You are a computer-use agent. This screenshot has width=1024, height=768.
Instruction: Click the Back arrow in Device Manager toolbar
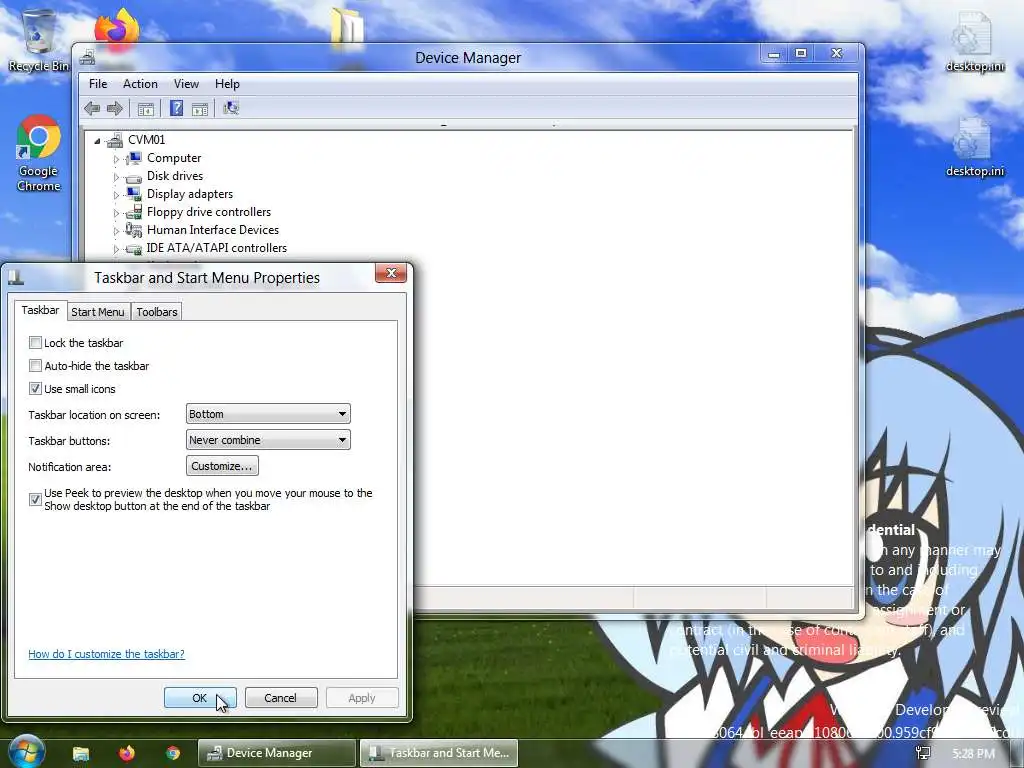click(92, 108)
